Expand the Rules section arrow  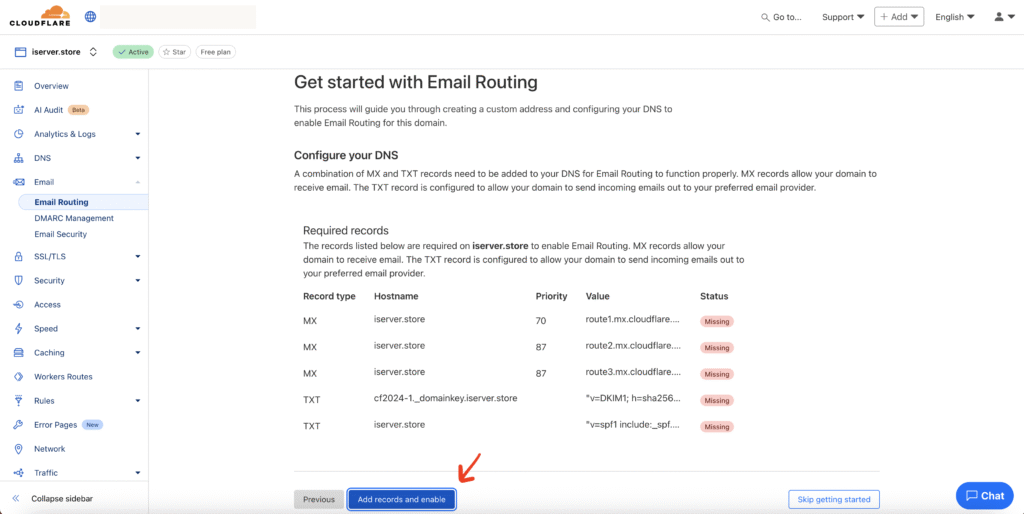pos(138,401)
